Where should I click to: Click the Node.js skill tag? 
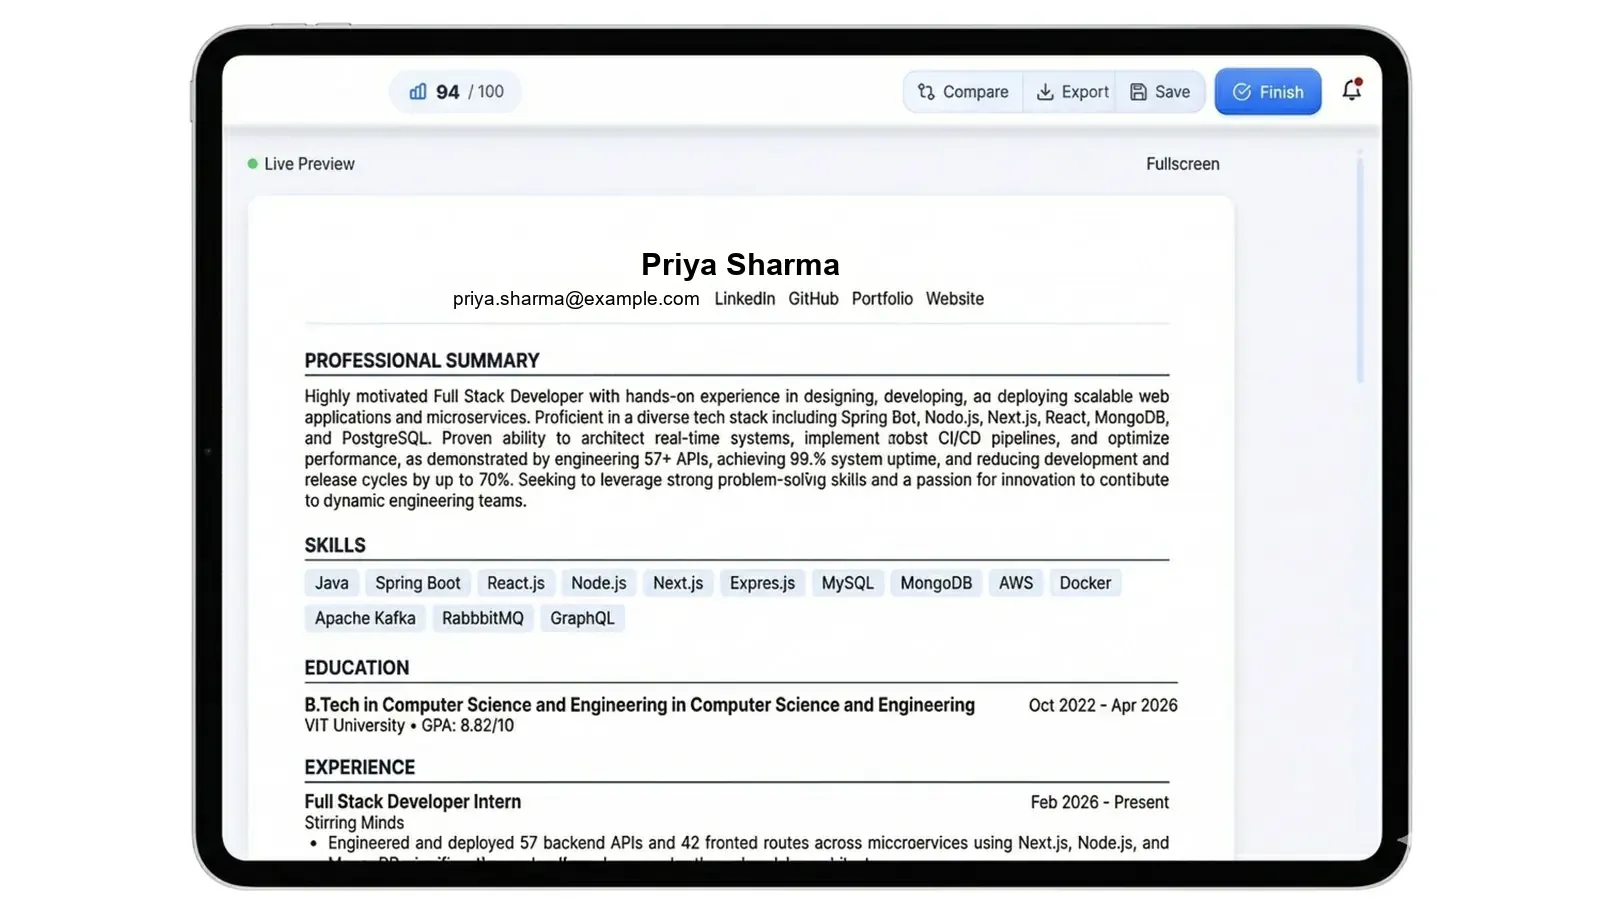click(x=599, y=583)
